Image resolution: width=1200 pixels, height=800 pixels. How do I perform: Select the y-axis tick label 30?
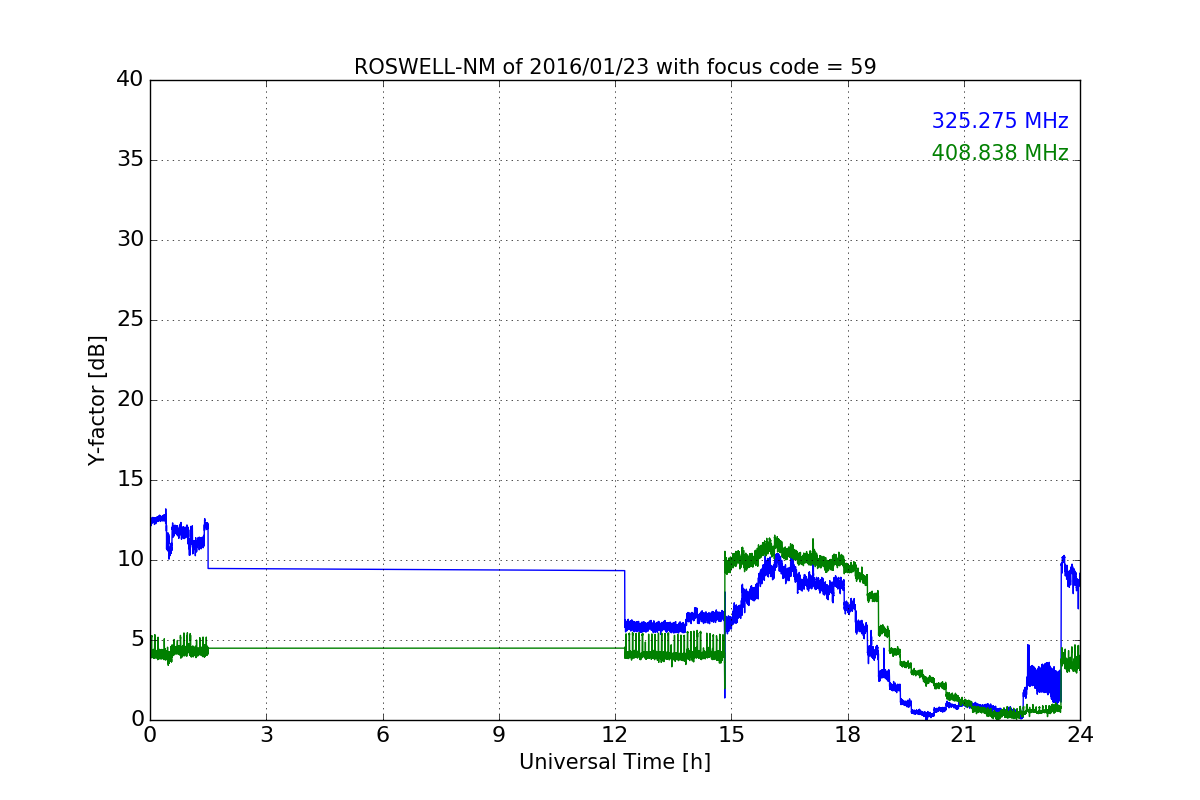(x=130, y=240)
